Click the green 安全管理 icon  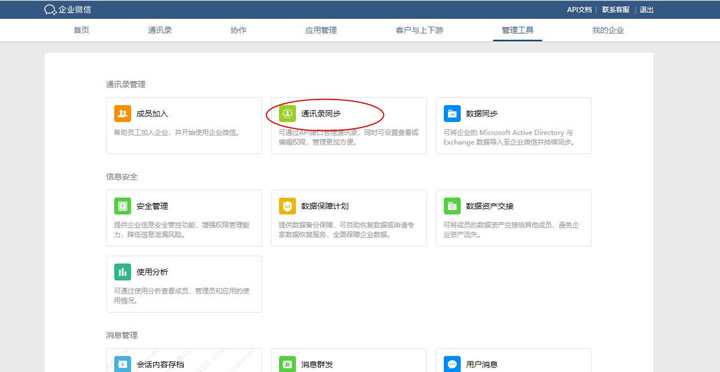(x=123, y=206)
